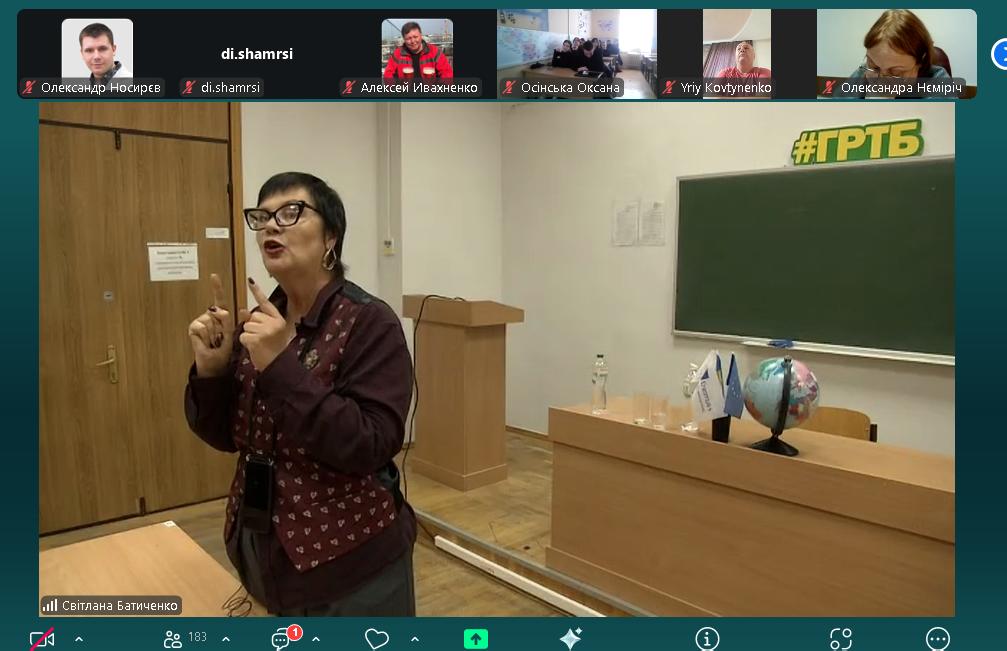Select Осінська Оксана video thumbnail
Screen dimensions: 1007x651
577,53
